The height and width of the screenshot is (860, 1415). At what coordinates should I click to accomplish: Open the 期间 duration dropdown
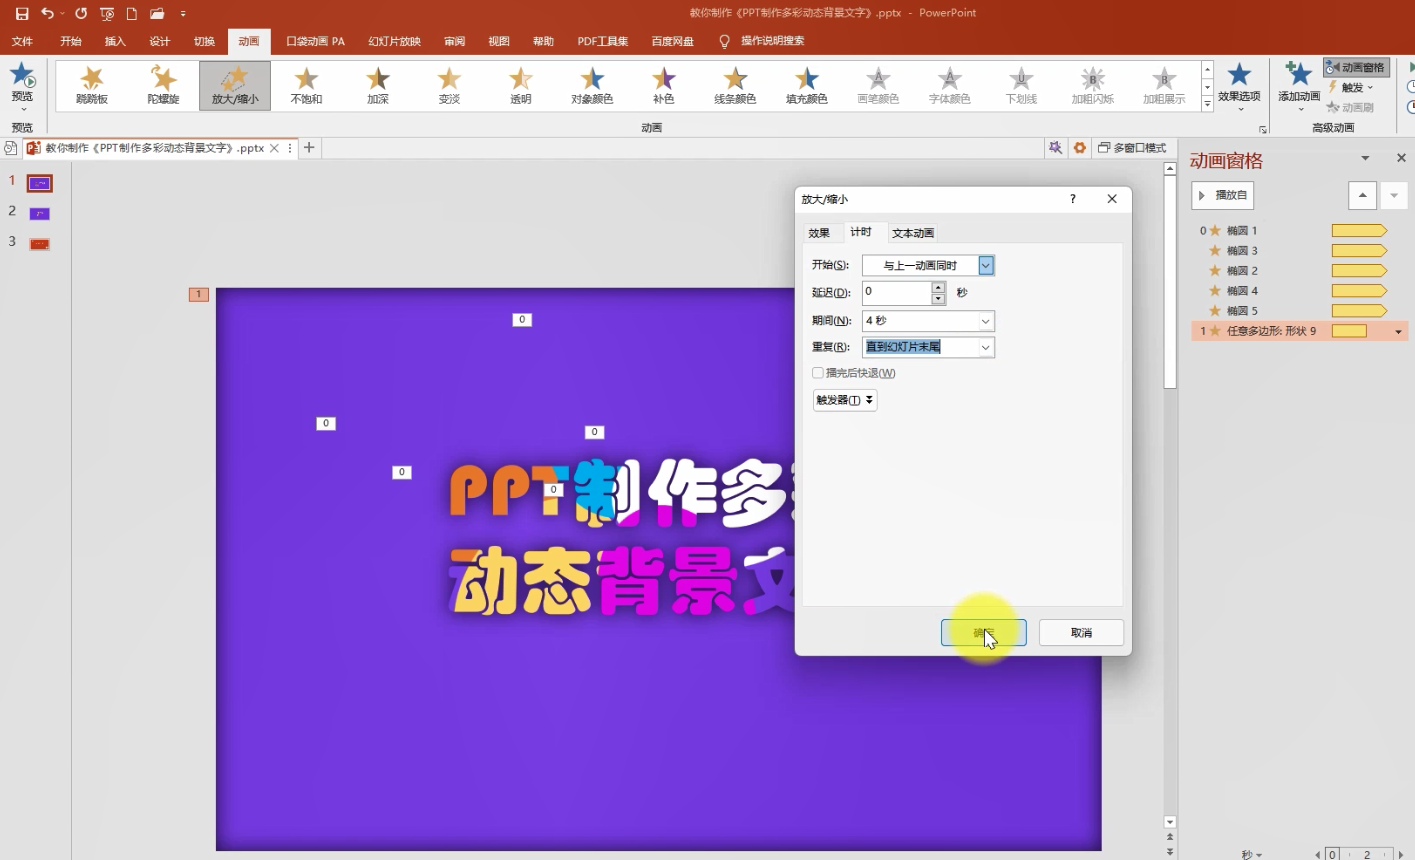pyautogui.click(x=986, y=321)
